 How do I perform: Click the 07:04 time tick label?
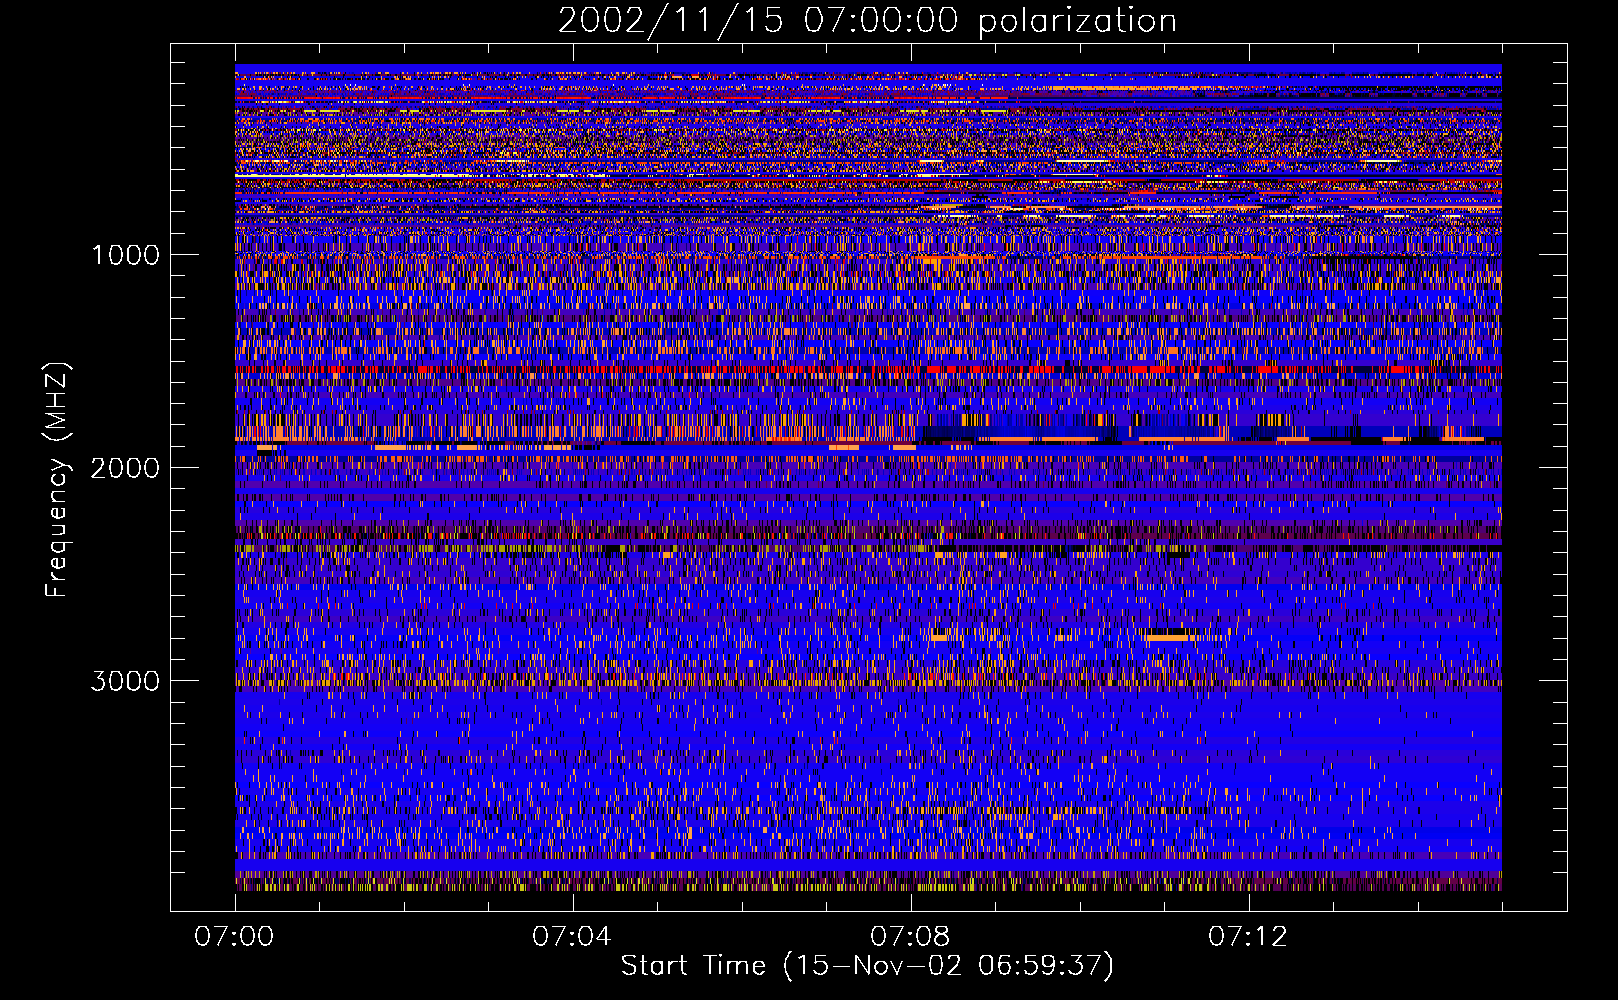point(572,937)
